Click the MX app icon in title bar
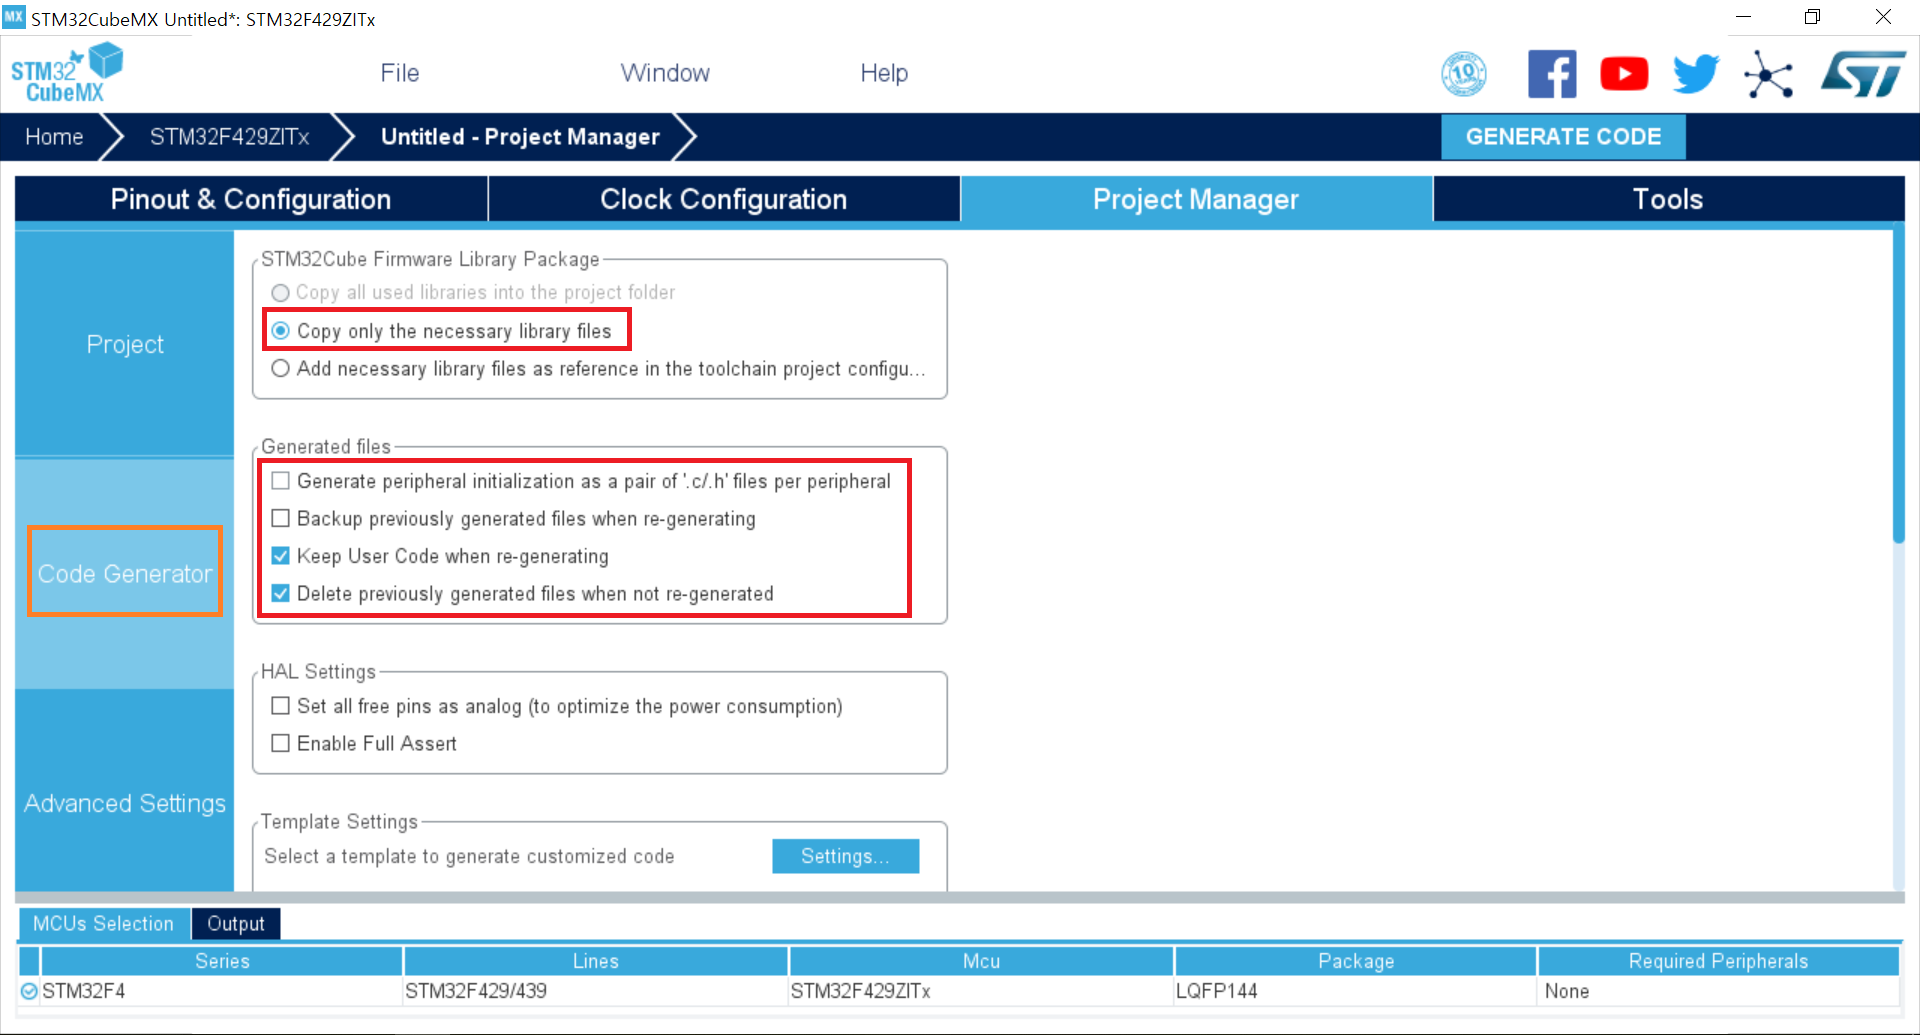This screenshot has height=1035, width=1920. pyautogui.click(x=13, y=17)
